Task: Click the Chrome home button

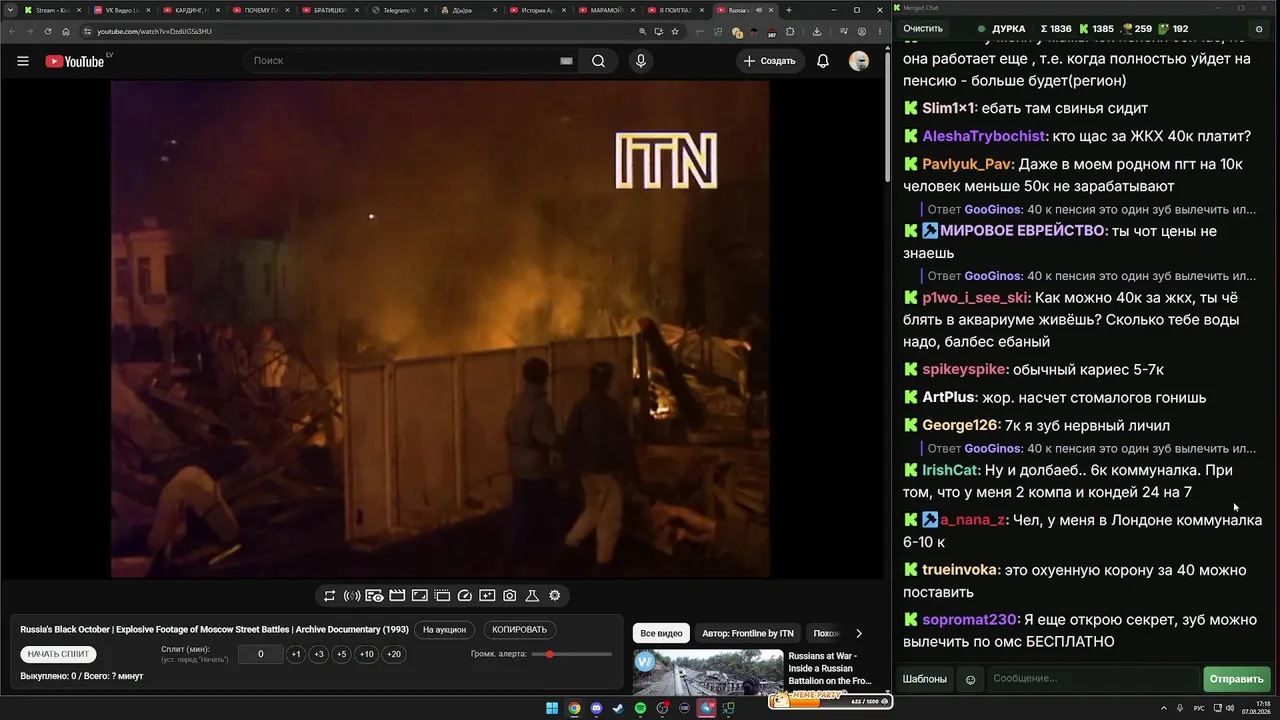Action: [66, 31]
